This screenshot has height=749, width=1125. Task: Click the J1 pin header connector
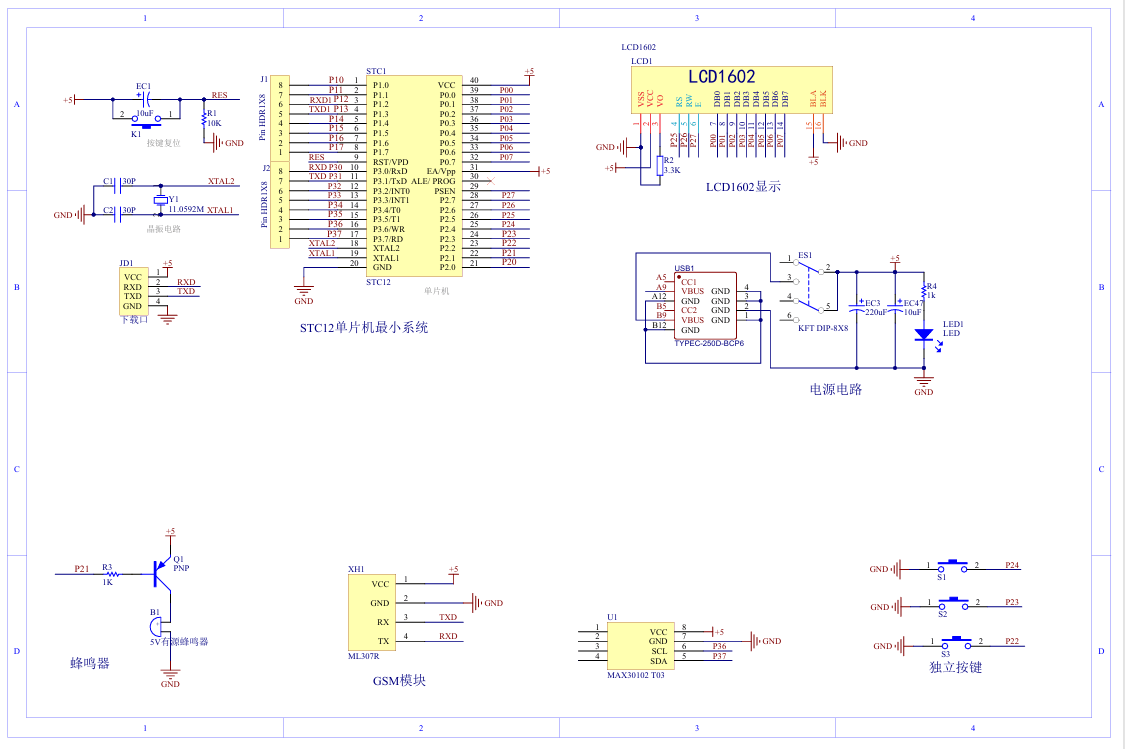pyautogui.click(x=281, y=118)
